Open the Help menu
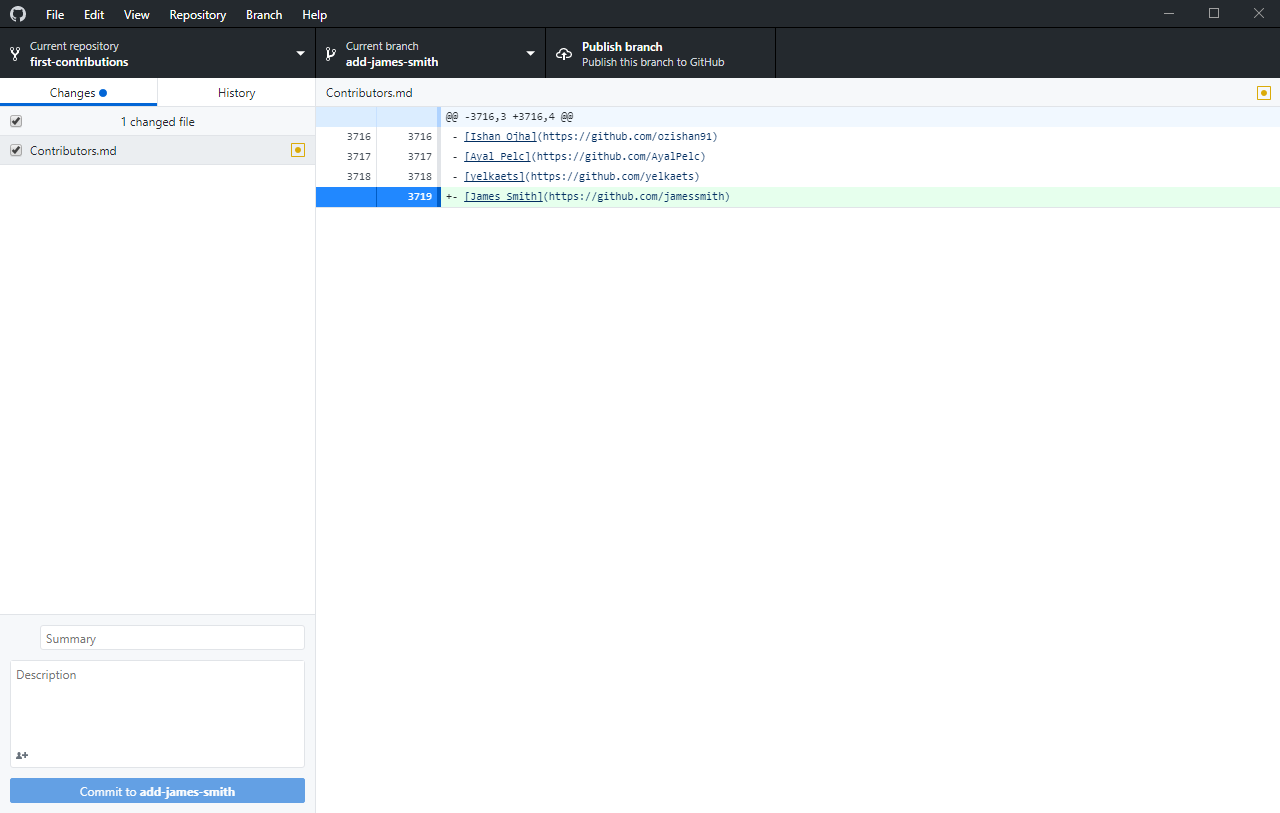The width and height of the screenshot is (1280, 813). 314,15
